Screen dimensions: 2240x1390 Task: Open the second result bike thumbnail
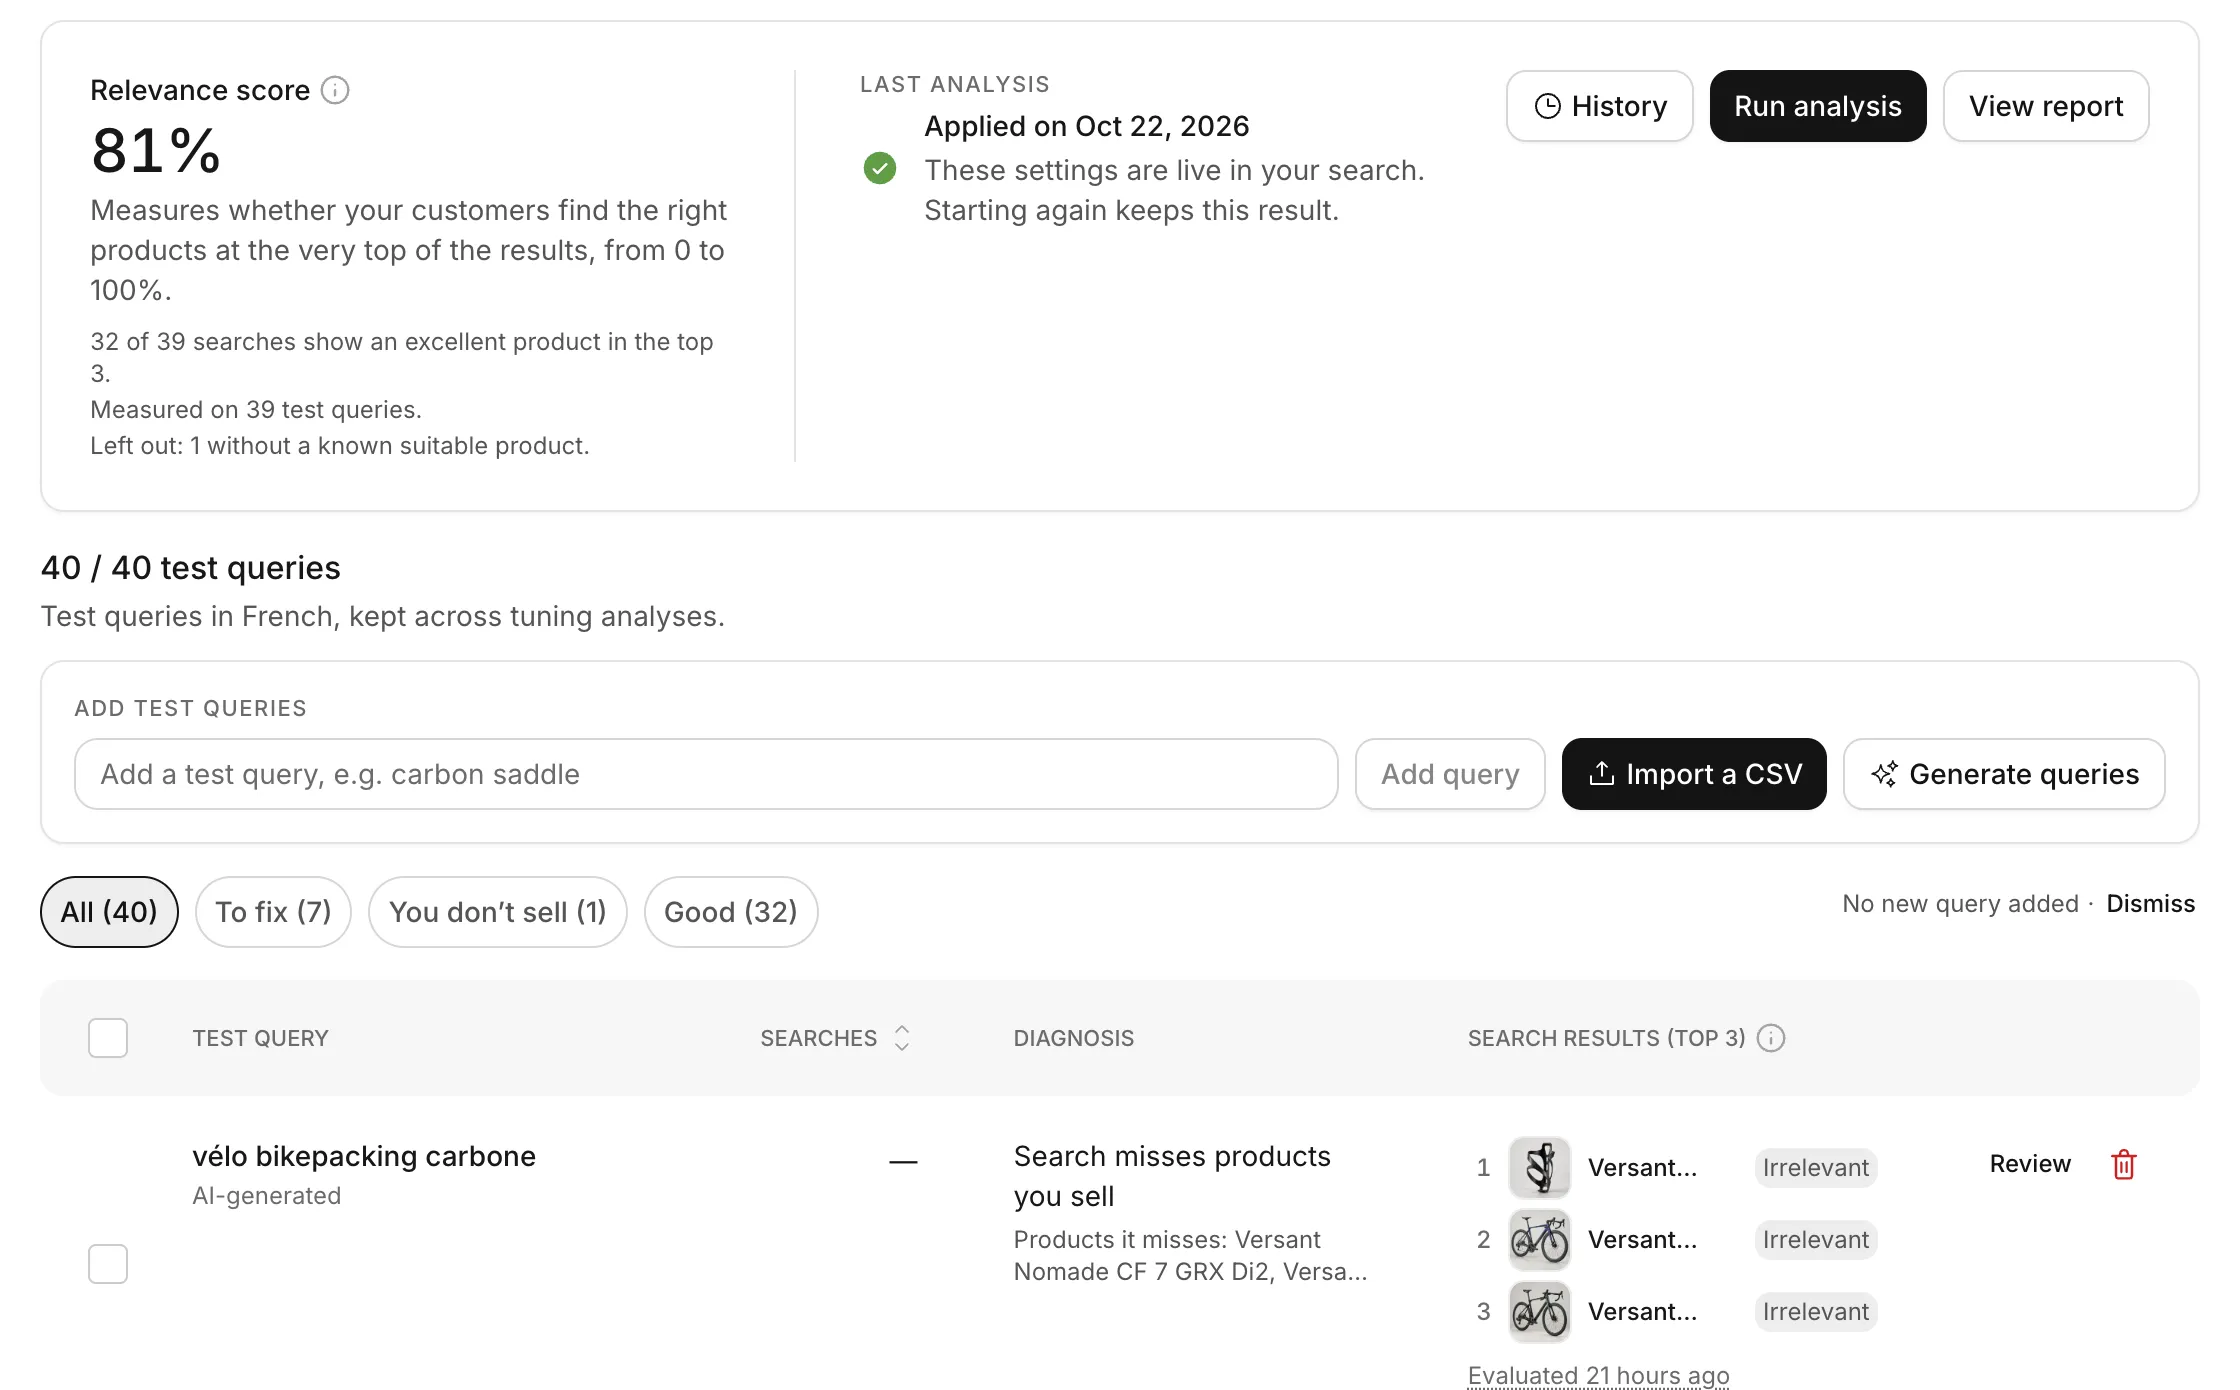pos(1540,1239)
